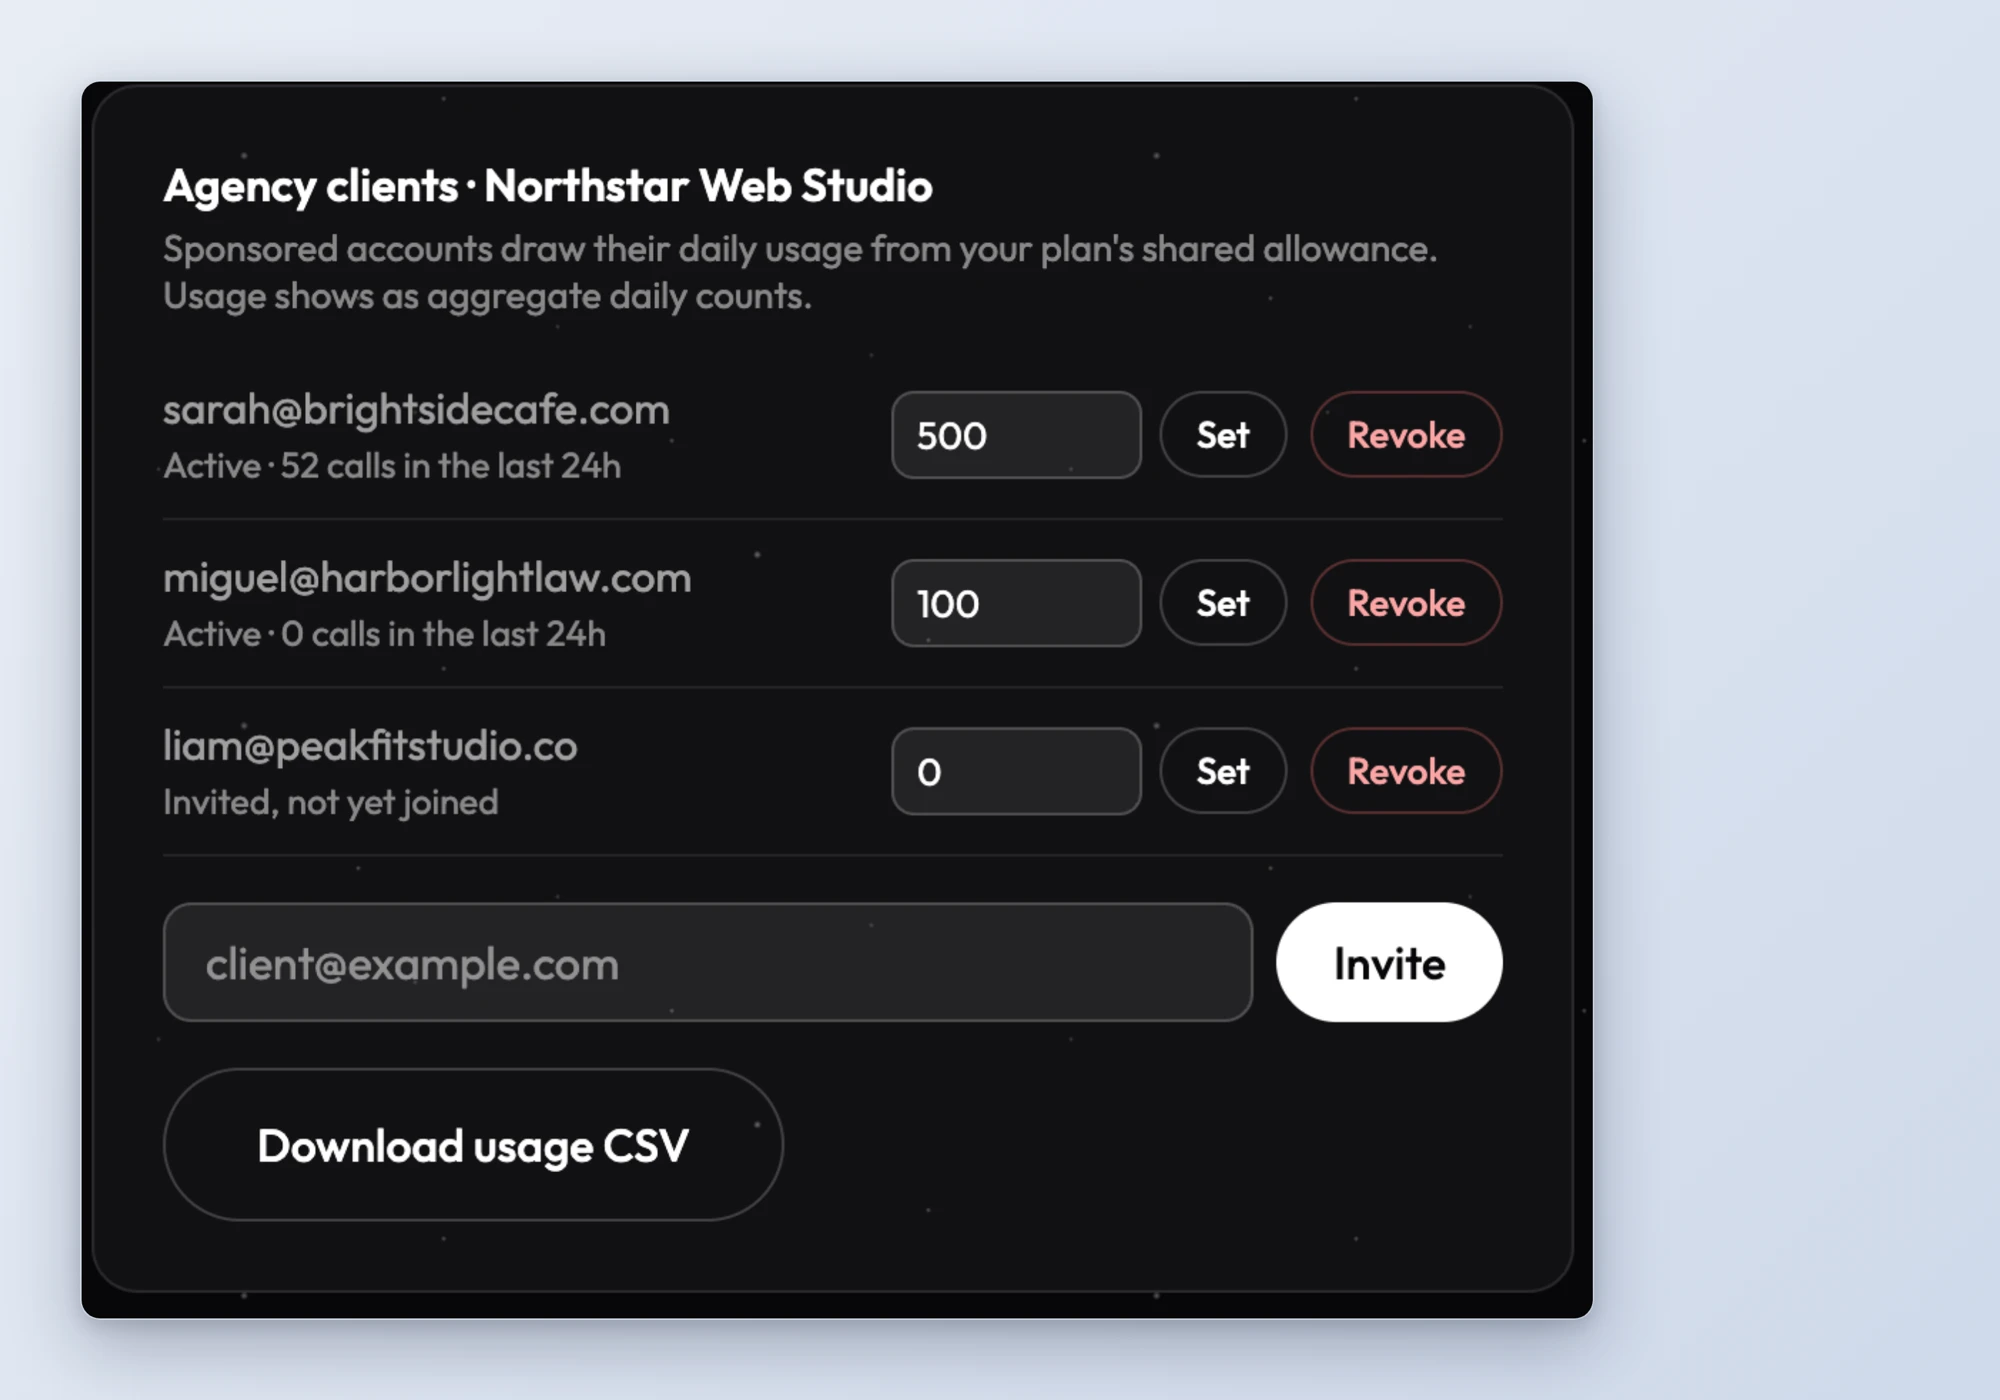Click the Agency clients Northstar Web Studio heading
2000x1400 pixels.
pos(548,186)
